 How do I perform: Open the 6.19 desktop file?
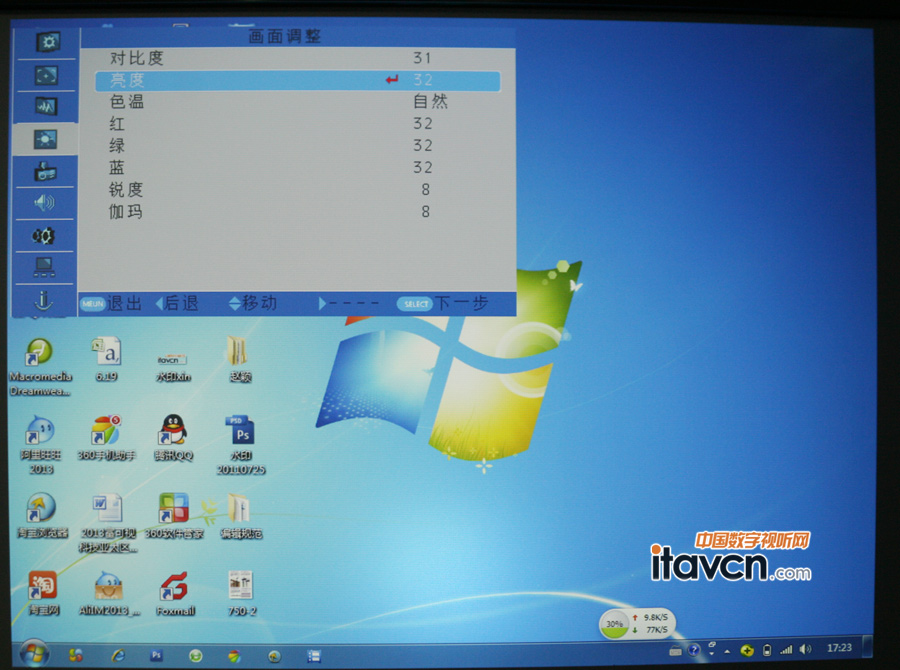coord(107,359)
